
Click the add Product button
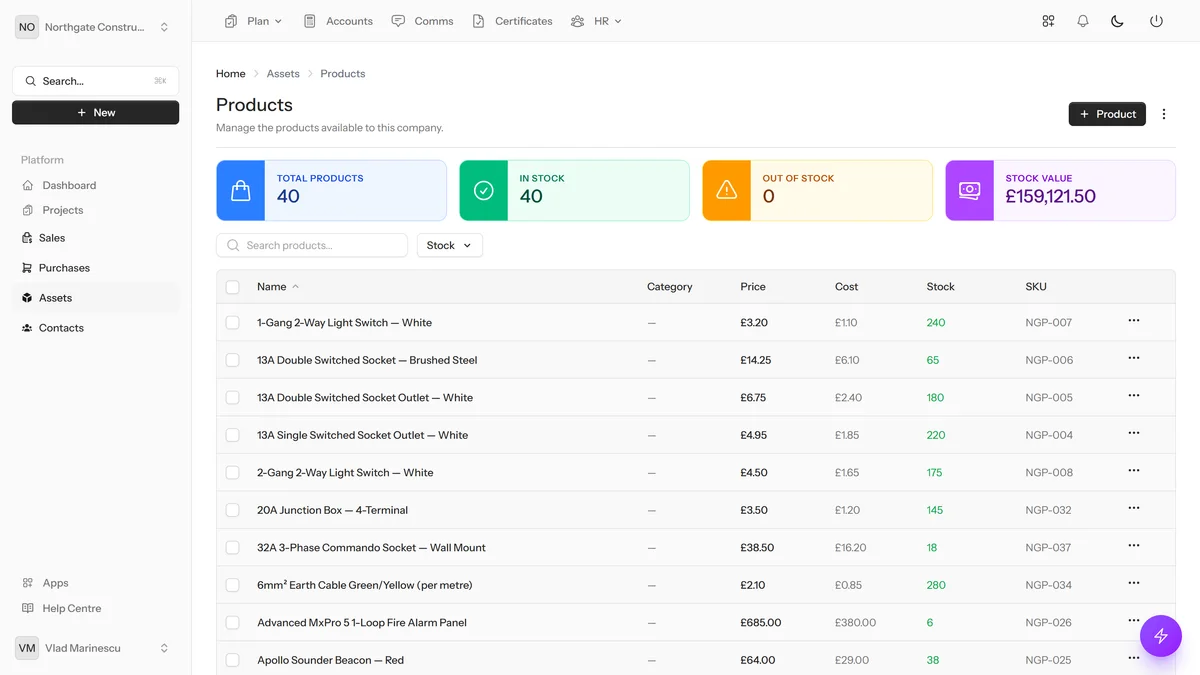[1107, 114]
